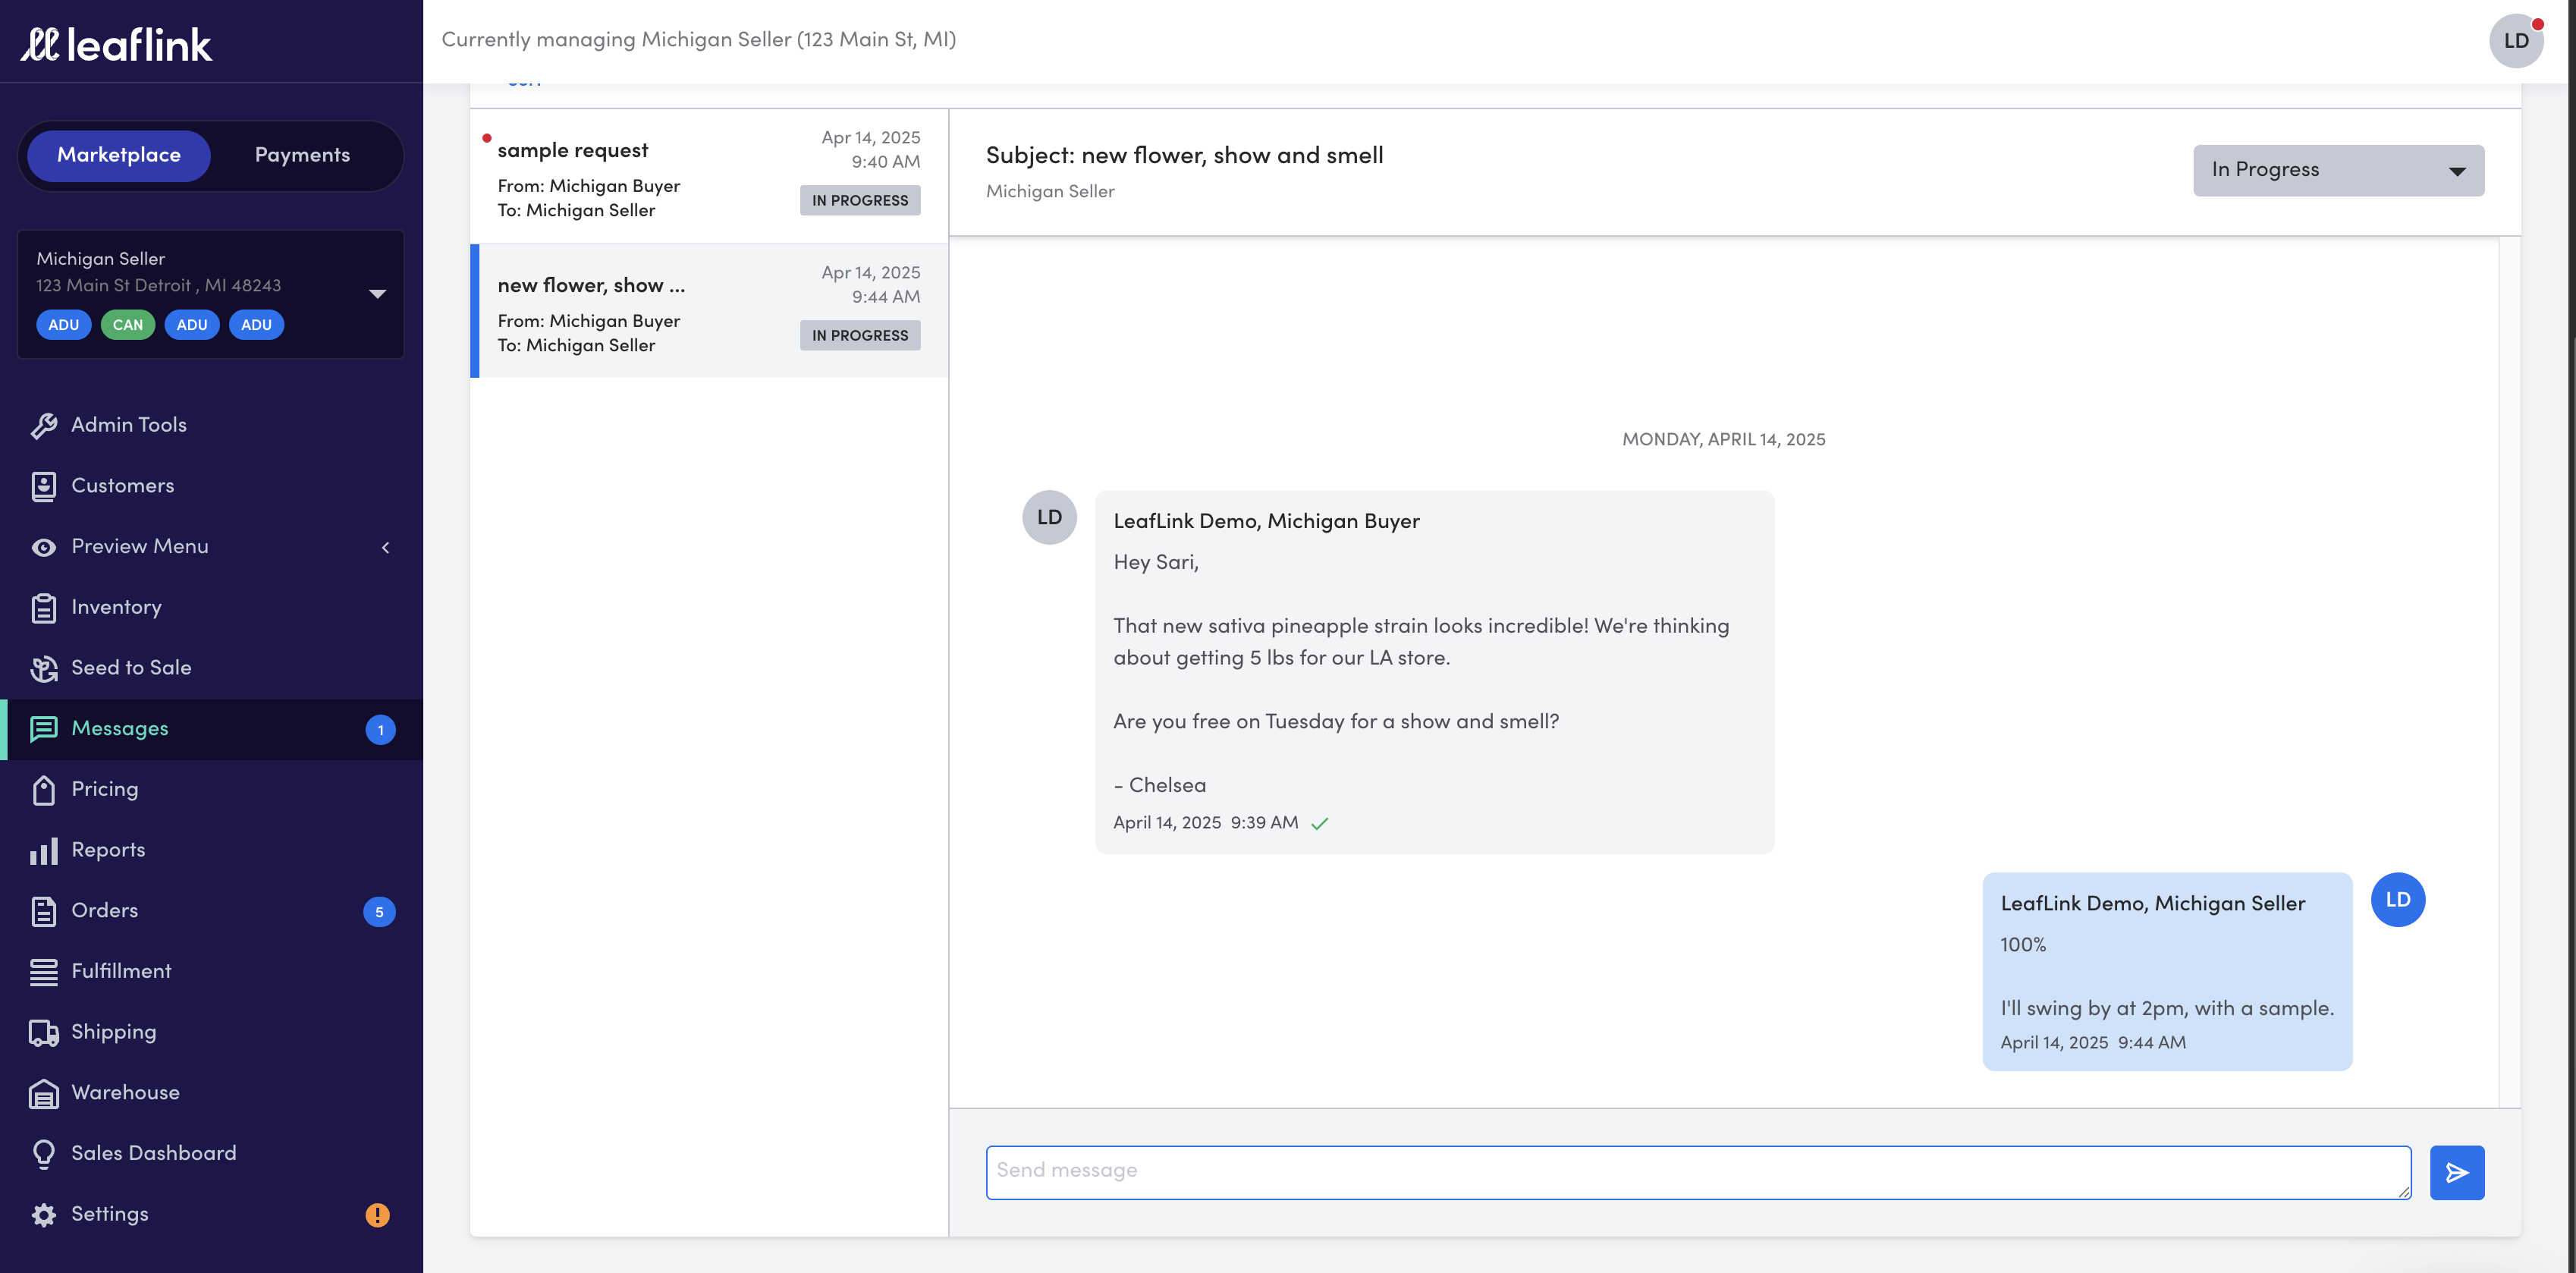The height and width of the screenshot is (1273, 2576).
Task: Click the Orders count badge showing 5
Action: tap(379, 912)
